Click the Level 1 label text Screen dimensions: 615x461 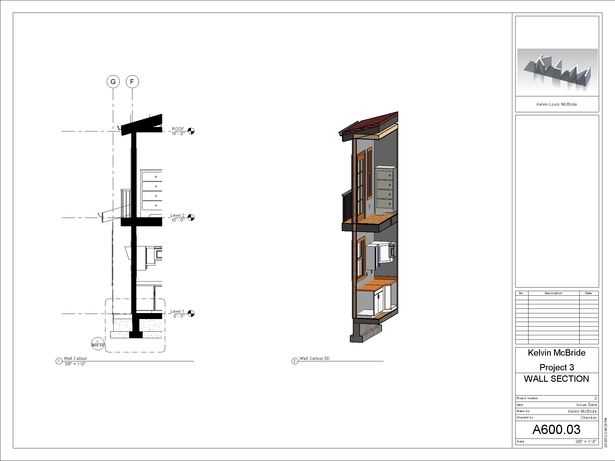pyautogui.click(x=177, y=311)
